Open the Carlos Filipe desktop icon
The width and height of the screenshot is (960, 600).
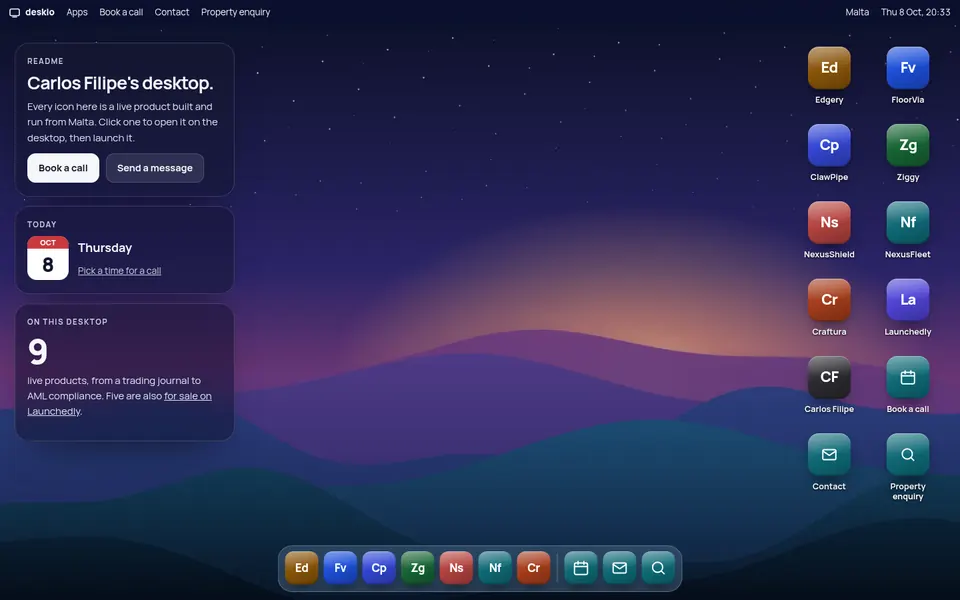coord(829,377)
